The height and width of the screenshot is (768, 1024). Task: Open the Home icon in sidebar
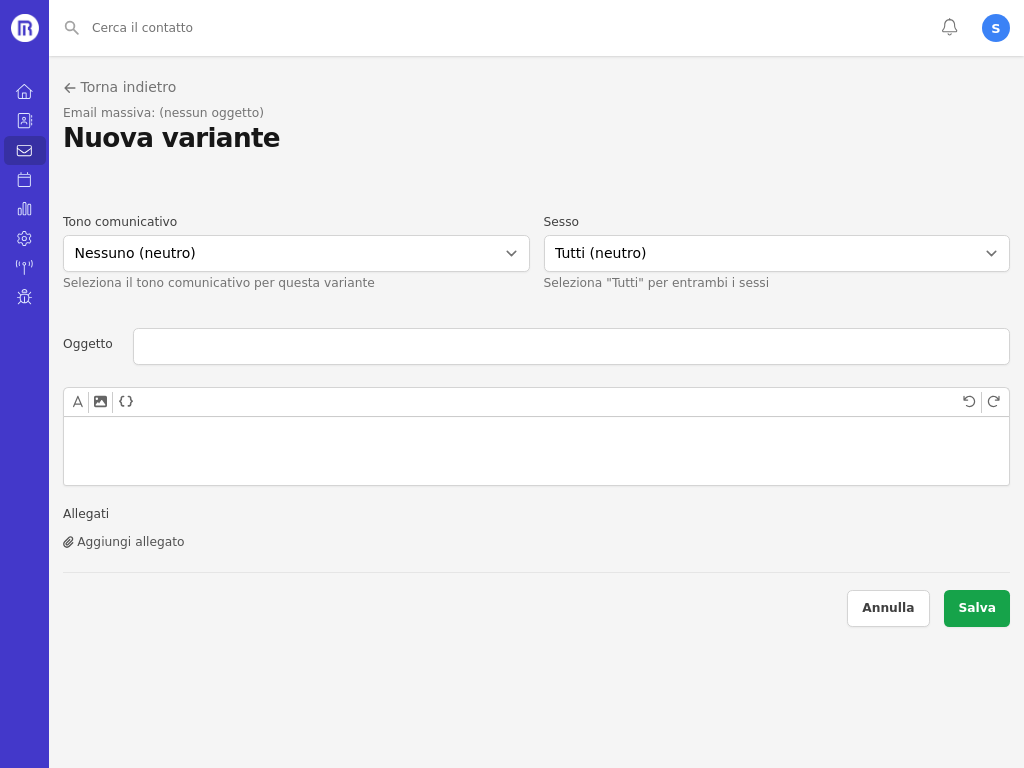tap(24, 92)
